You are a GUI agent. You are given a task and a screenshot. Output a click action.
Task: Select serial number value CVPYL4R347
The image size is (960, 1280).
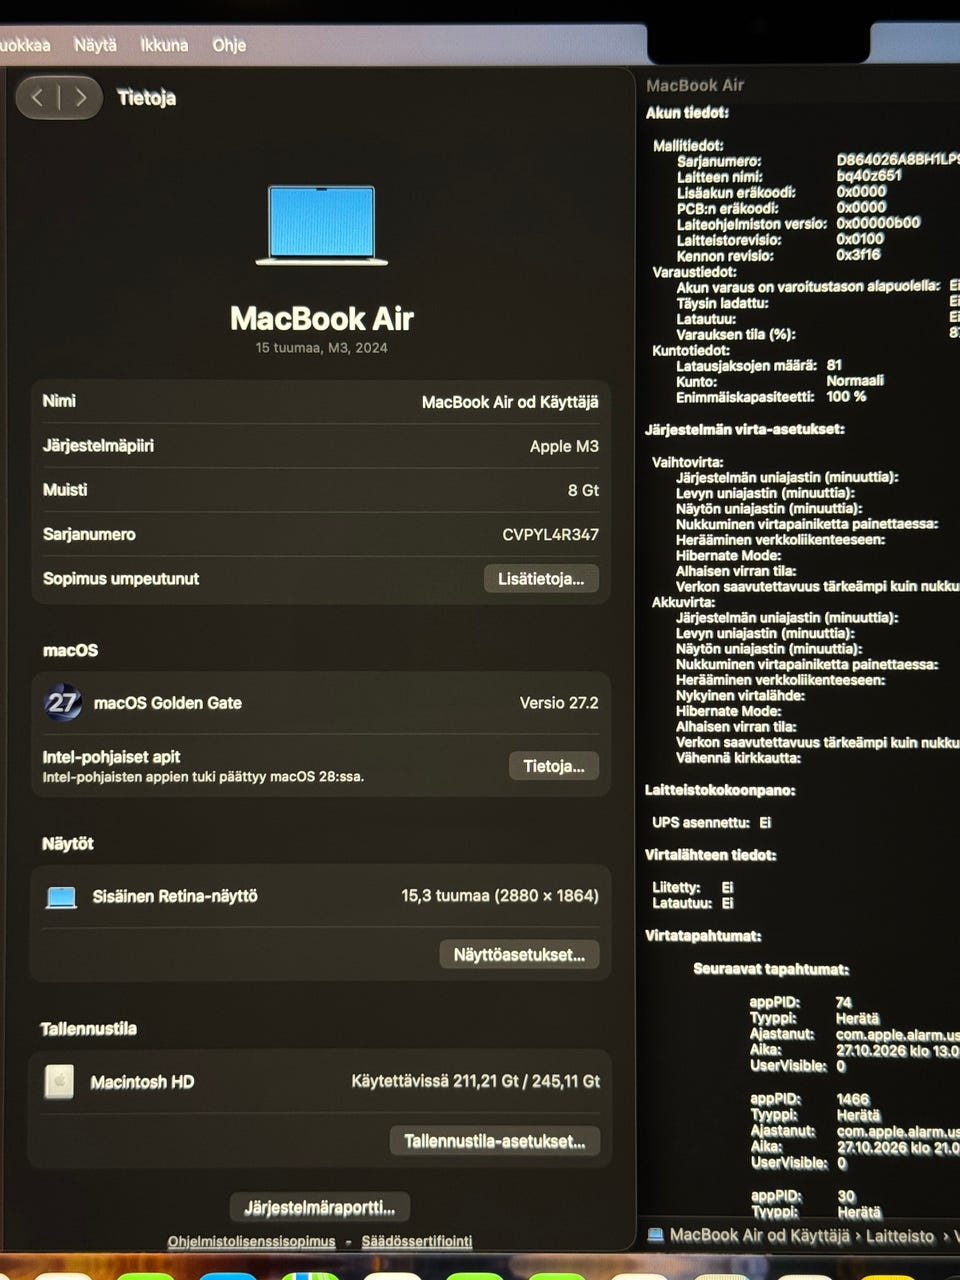[x=550, y=535]
